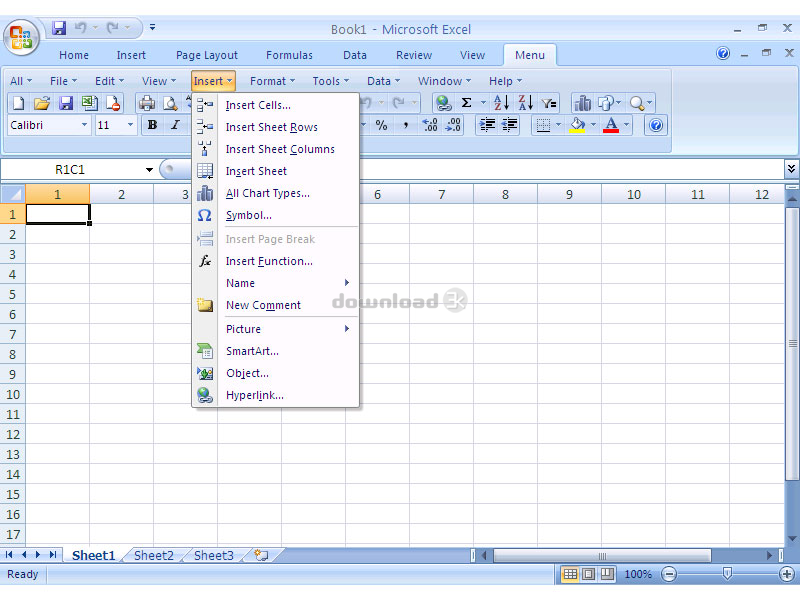
Task: Apply comma style format
Action: [x=406, y=125]
